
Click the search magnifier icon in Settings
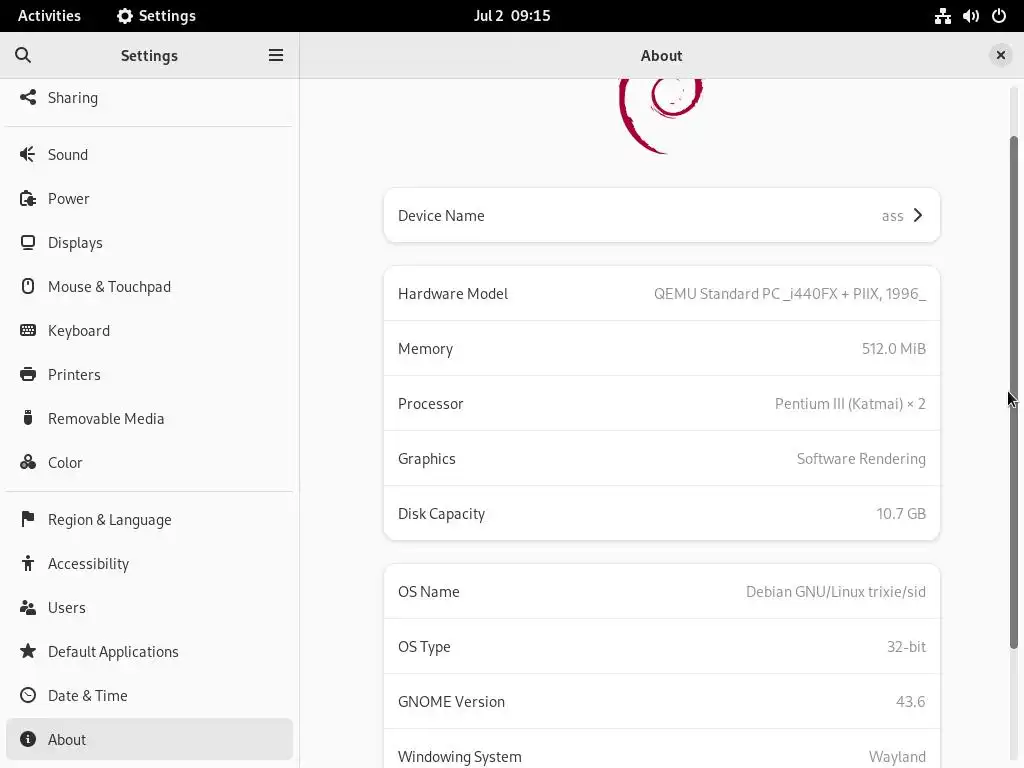(23, 55)
